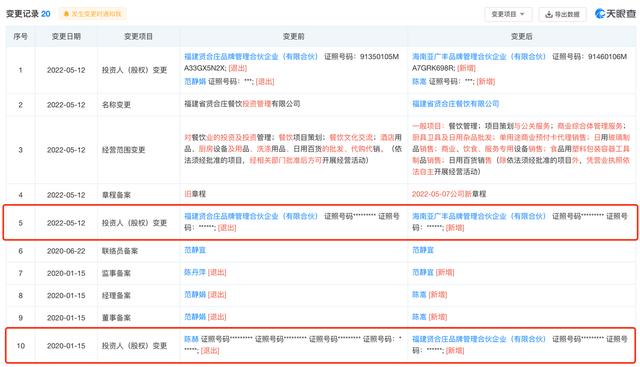Viewport: 640px width, 367px height.
Task: Click the 导出数据 export button
Action: coord(562,14)
